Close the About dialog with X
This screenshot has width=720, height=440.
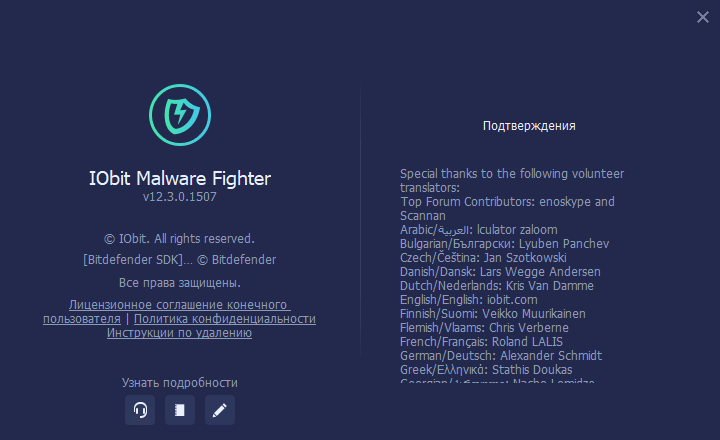(x=703, y=17)
